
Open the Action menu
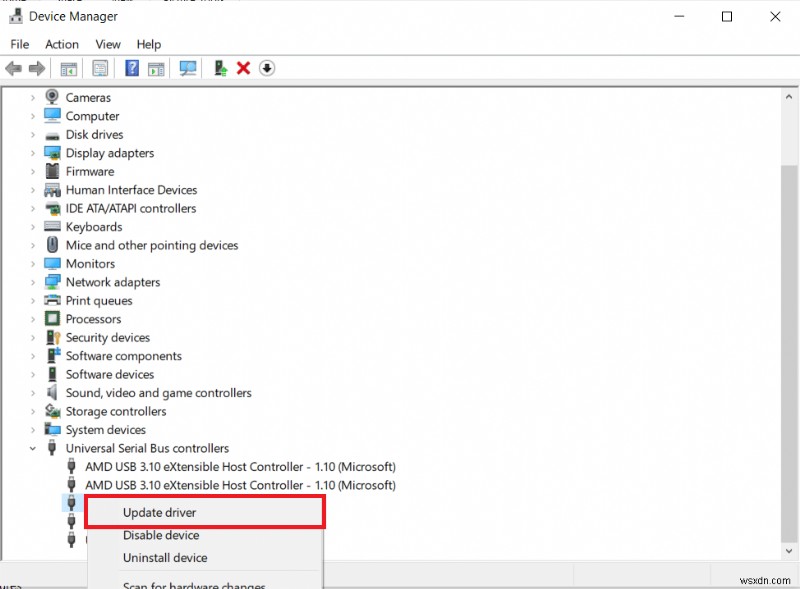coord(62,44)
